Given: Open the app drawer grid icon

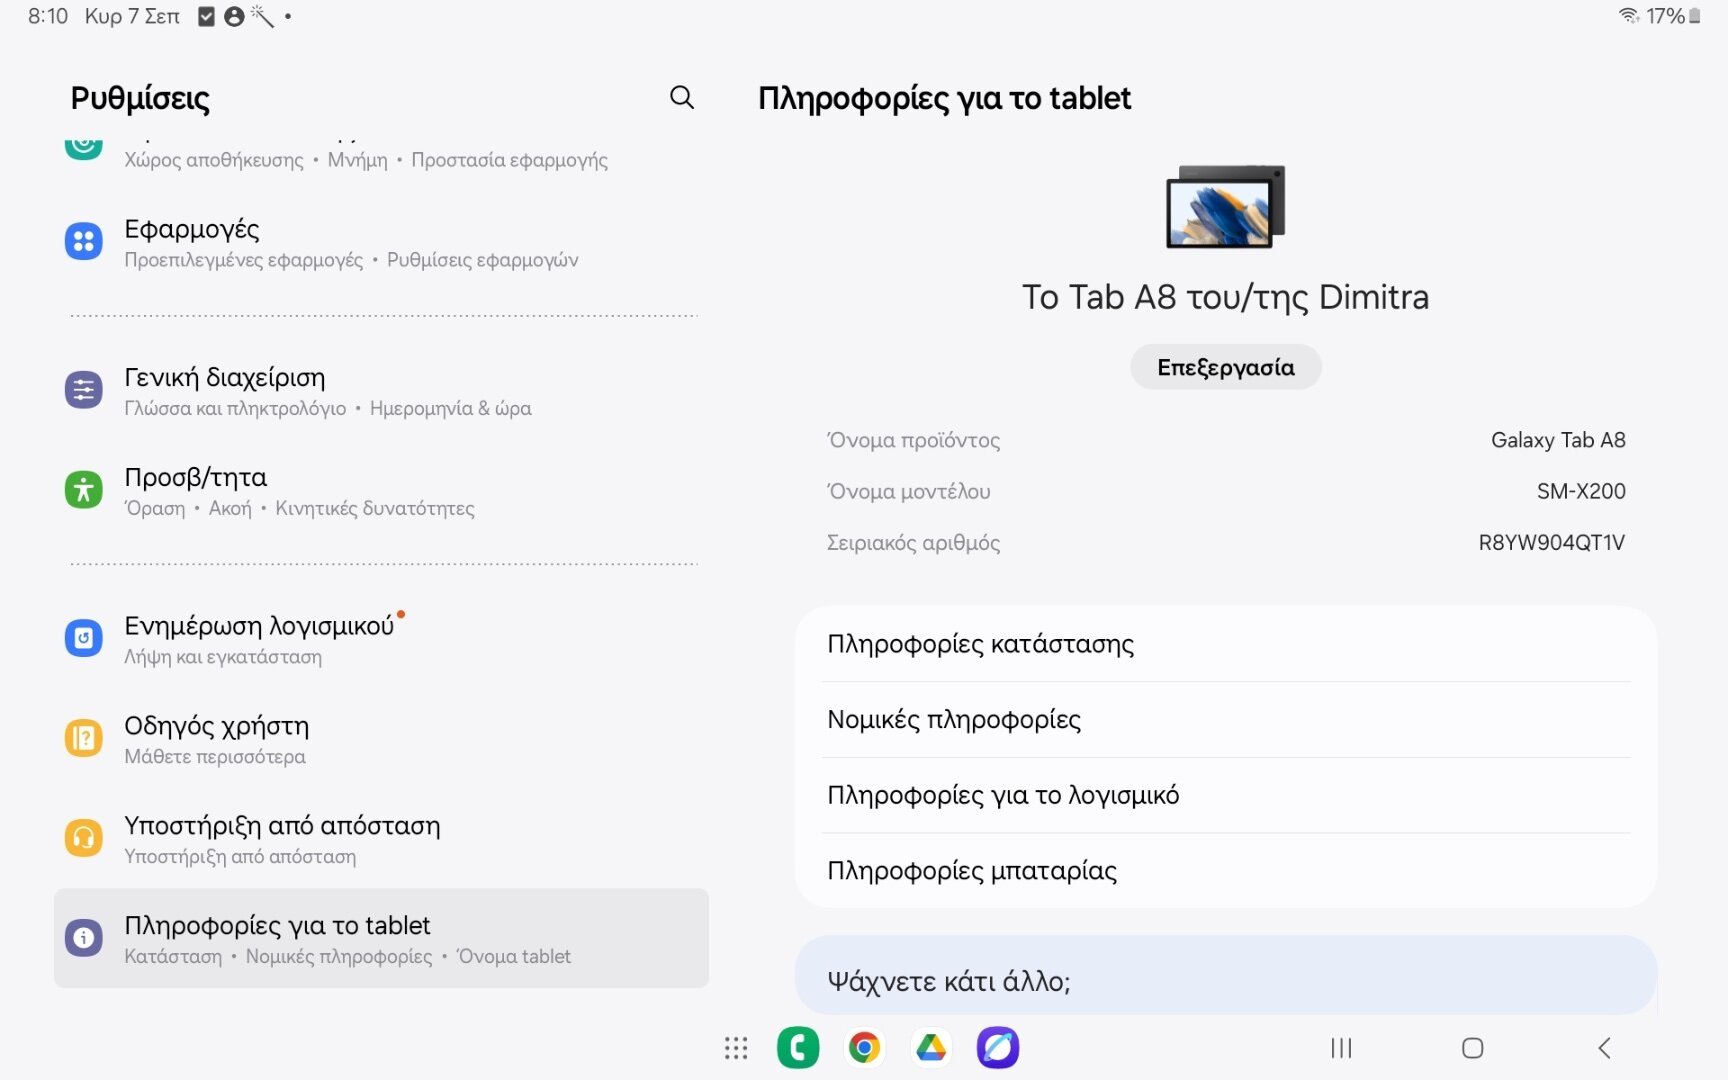Looking at the screenshot, I should [736, 1048].
